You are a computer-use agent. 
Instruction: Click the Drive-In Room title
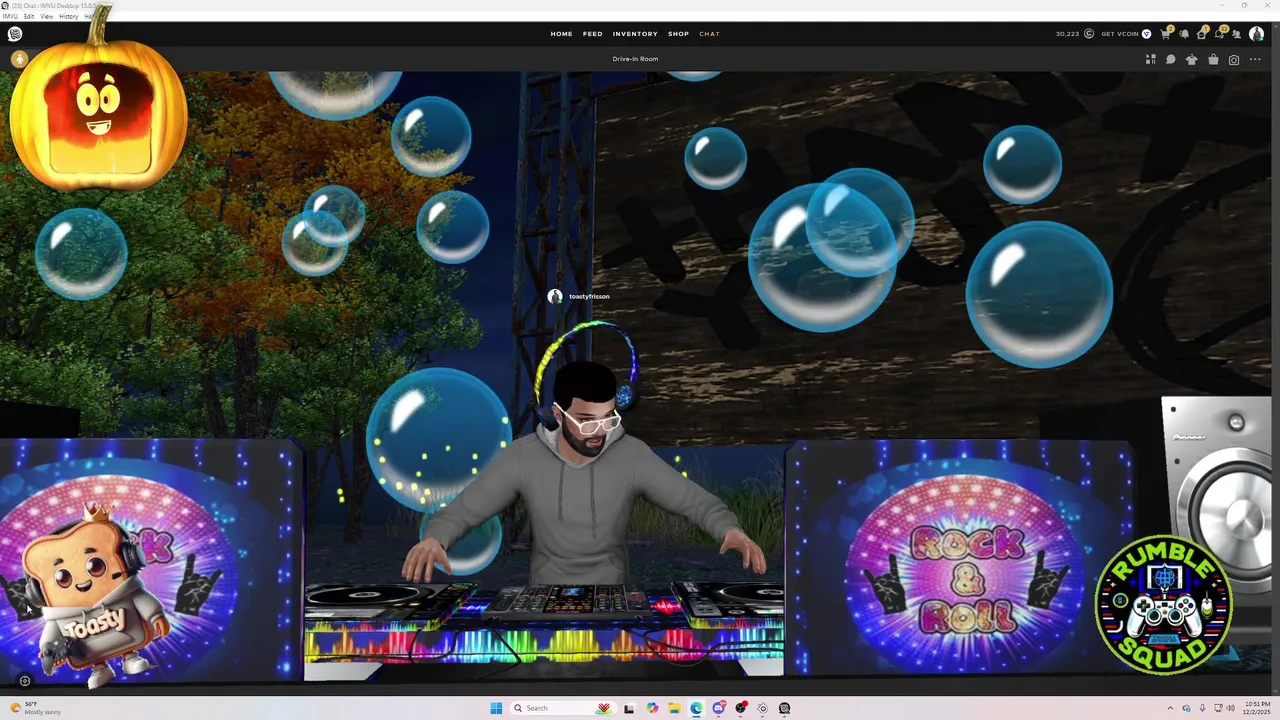coord(635,59)
